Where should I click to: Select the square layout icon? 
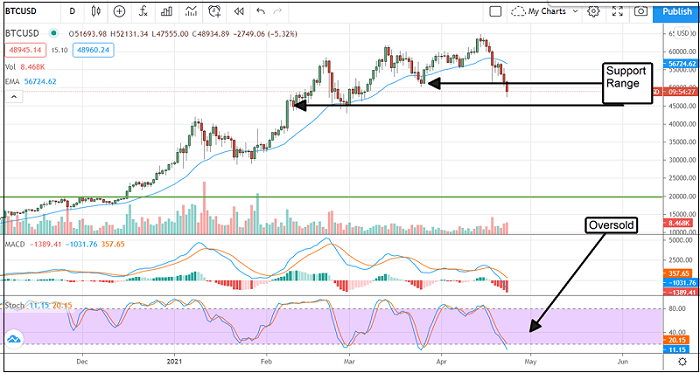click(495, 12)
